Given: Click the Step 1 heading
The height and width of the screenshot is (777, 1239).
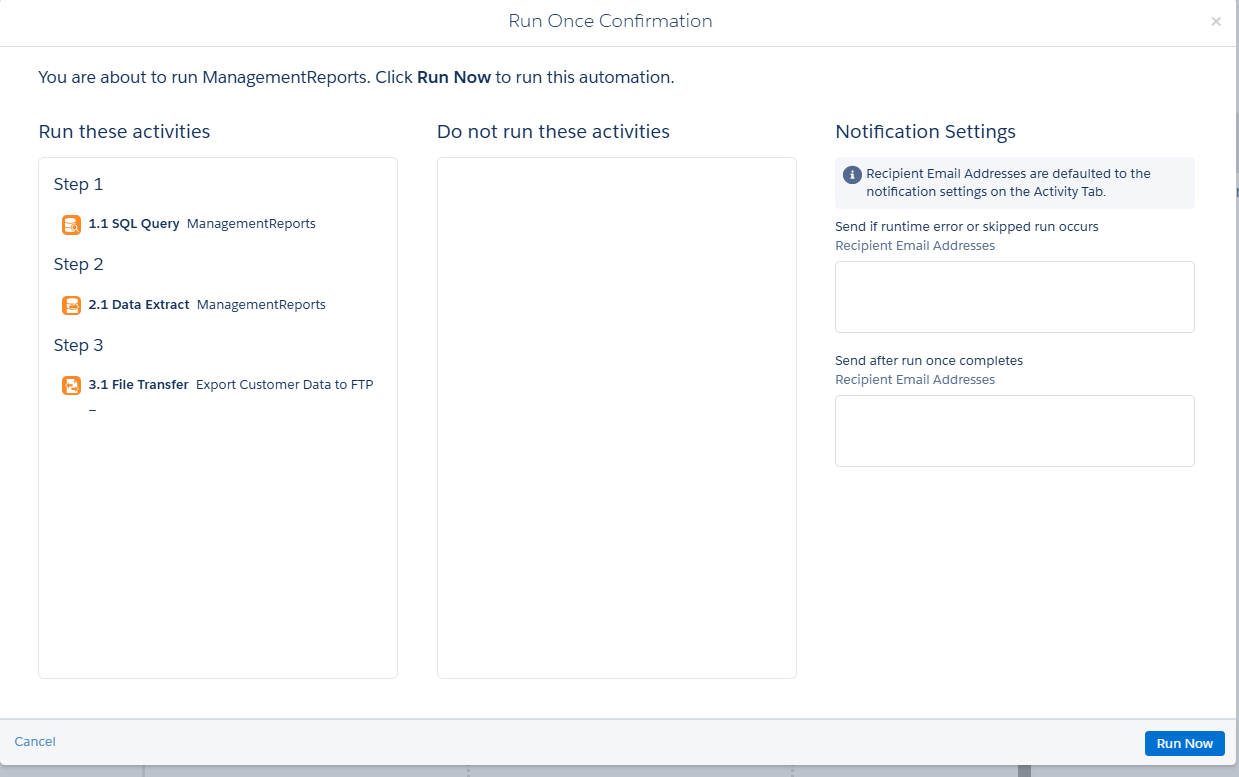Looking at the screenshot, I should pos(78,184).
